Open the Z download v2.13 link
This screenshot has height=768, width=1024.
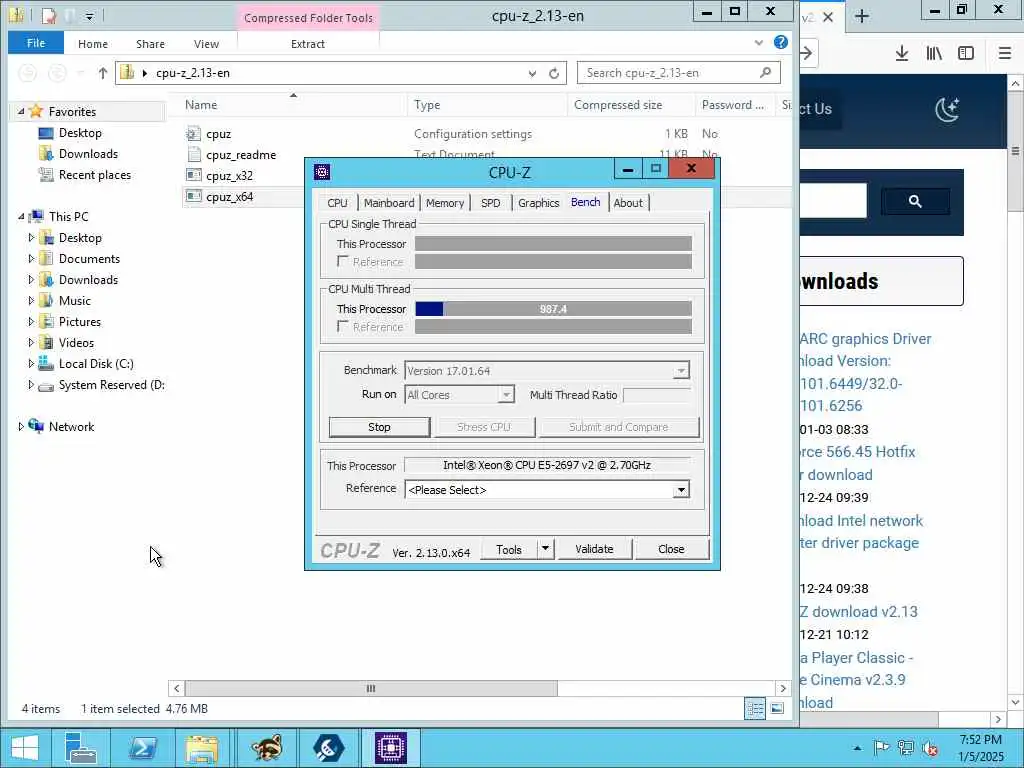tap(859, 612)
